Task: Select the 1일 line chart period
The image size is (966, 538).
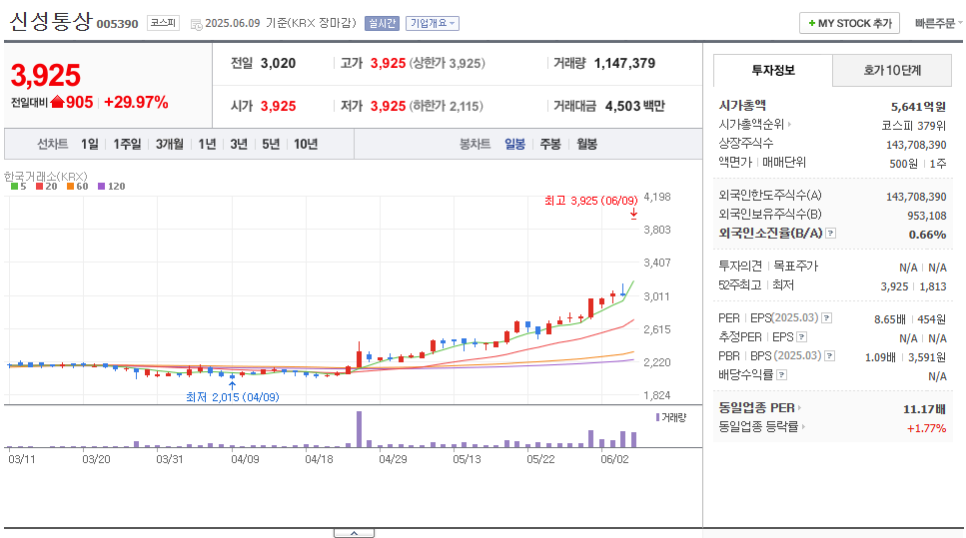Action: point(90,144)
